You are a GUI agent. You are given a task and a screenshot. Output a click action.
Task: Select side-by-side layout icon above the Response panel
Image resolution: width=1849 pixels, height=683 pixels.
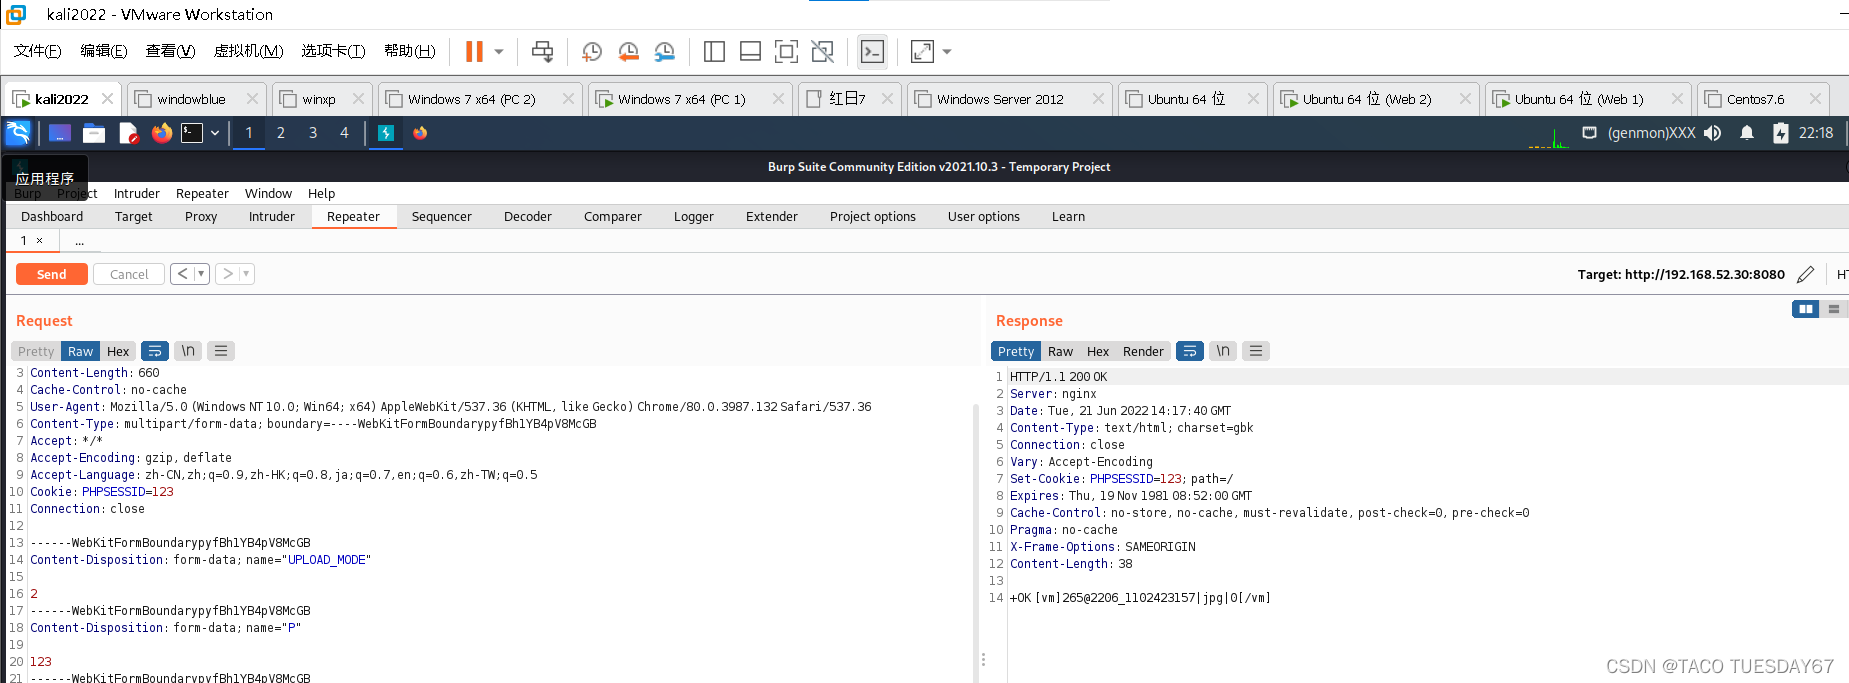tap(1806, 309)
